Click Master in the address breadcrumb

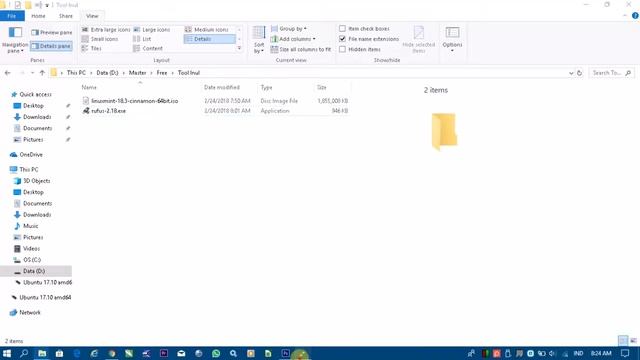[x=138, y=73]
